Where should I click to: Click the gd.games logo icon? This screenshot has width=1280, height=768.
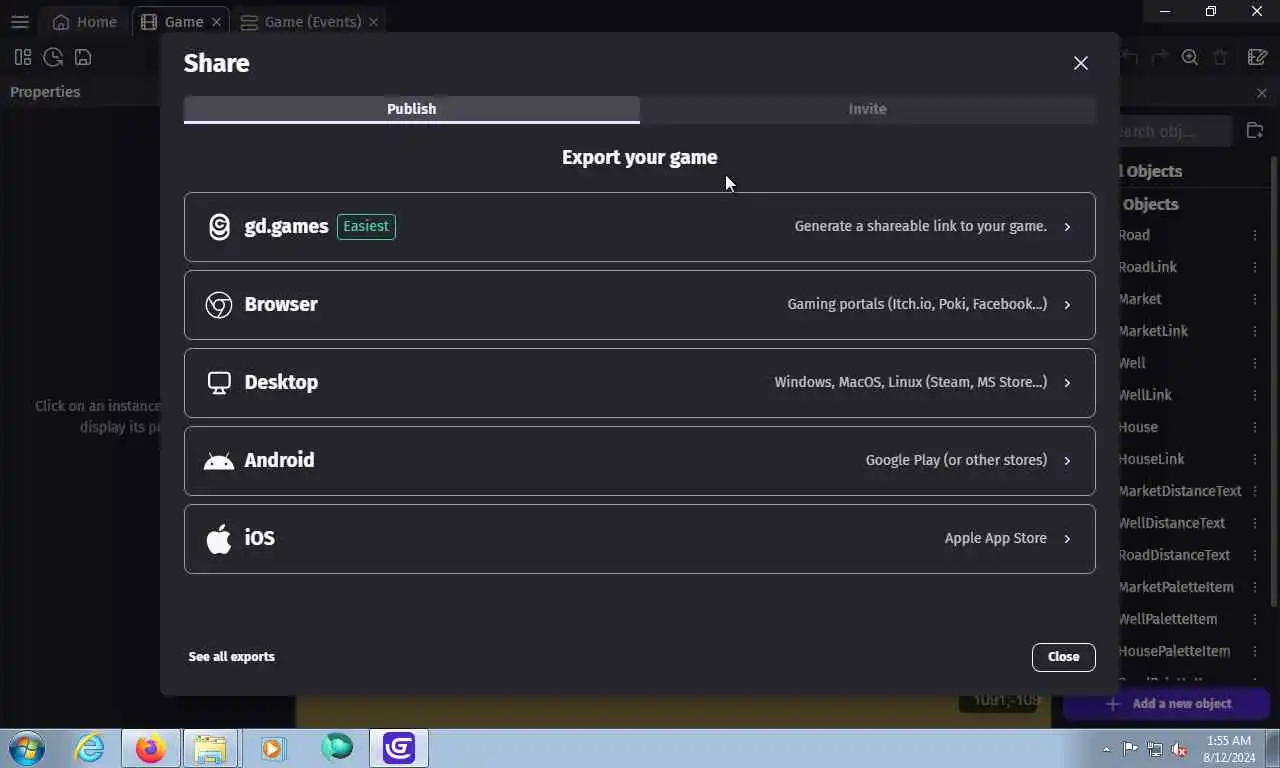(219, 227)
